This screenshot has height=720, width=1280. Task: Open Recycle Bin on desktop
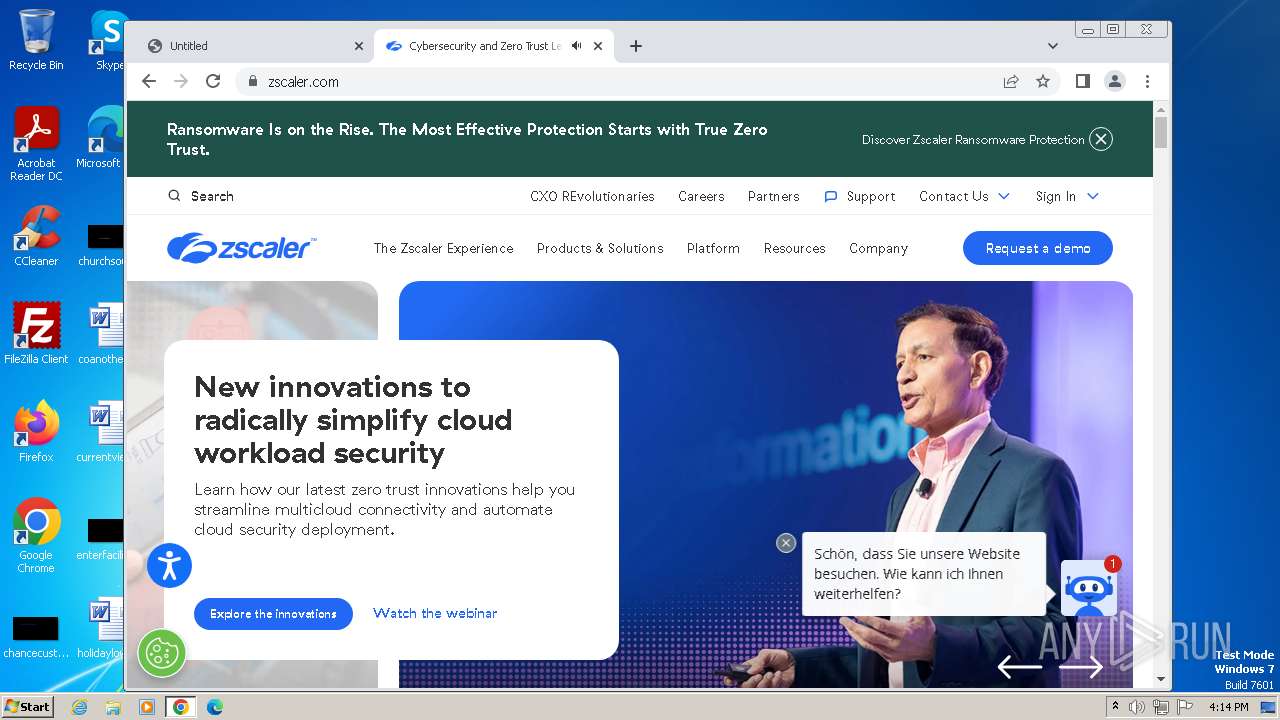point(36,40)
